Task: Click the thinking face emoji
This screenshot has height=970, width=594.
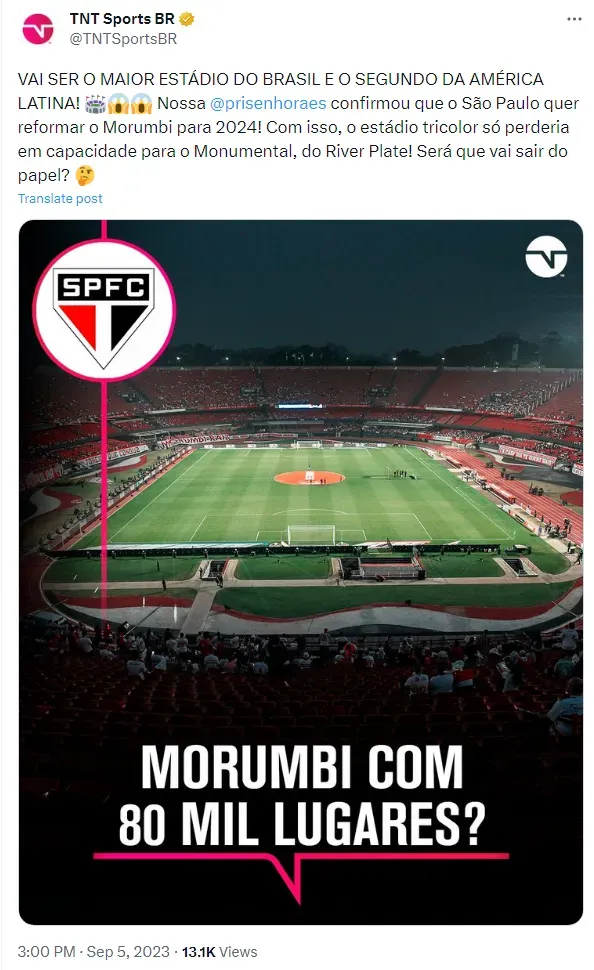Action: click(85, 176)
